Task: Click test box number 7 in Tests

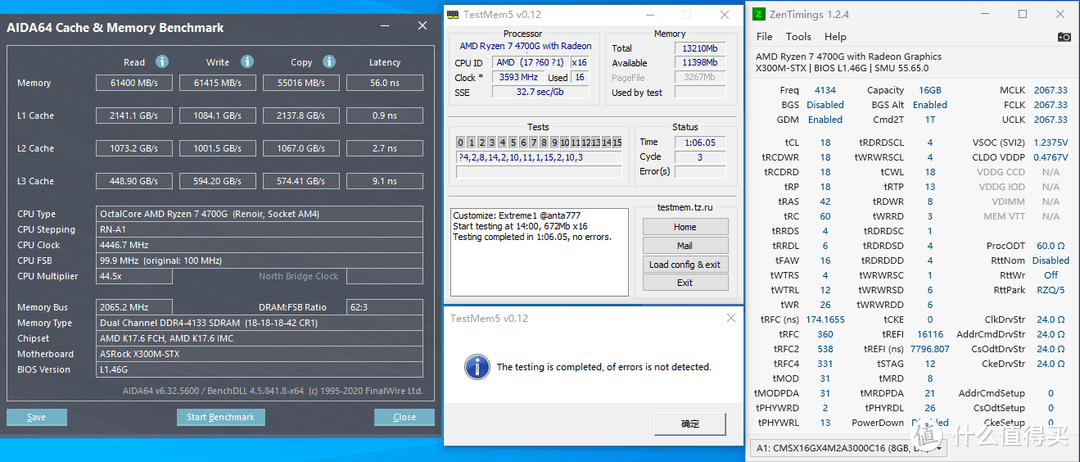Action: 534,143
